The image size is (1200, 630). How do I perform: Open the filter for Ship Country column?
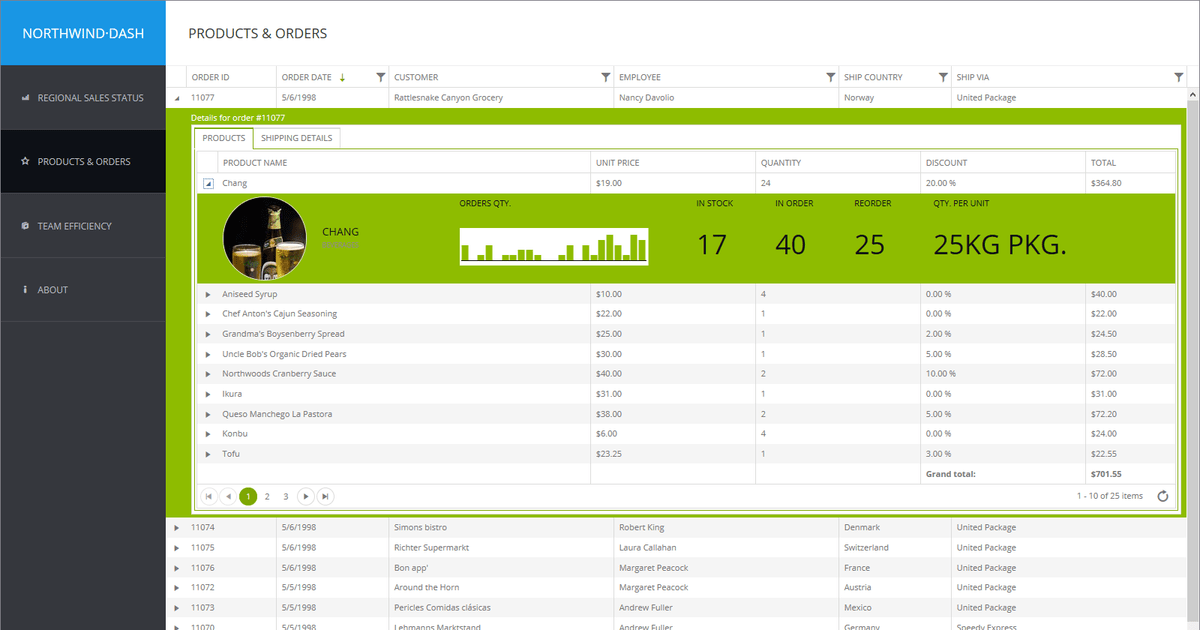tap(941, 76)
